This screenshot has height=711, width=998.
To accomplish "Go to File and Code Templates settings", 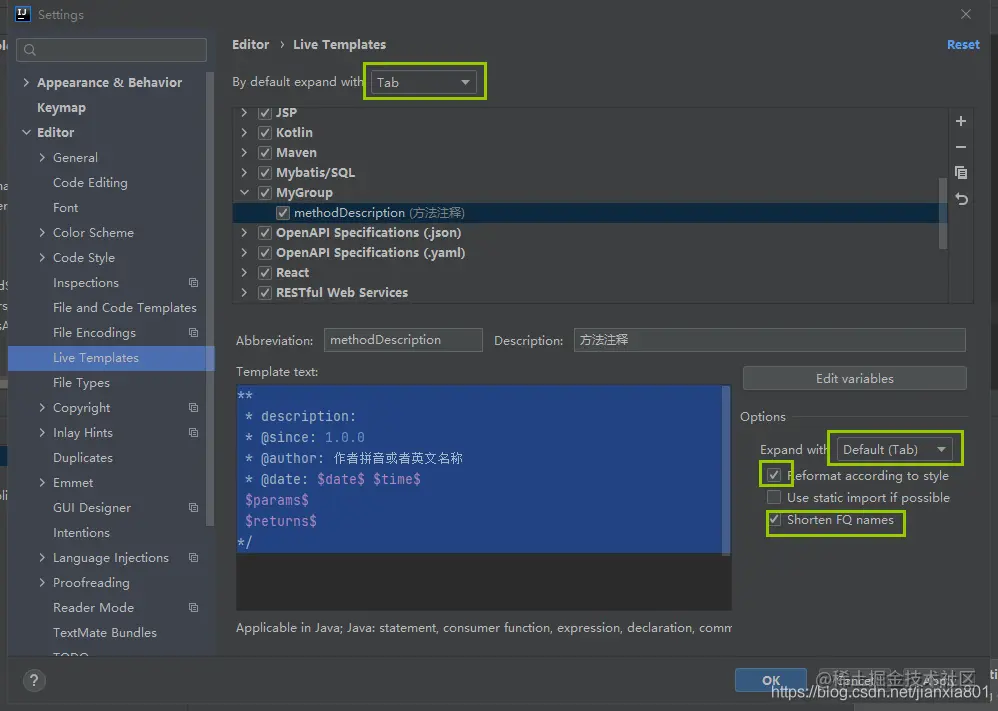I will [125, 307].
